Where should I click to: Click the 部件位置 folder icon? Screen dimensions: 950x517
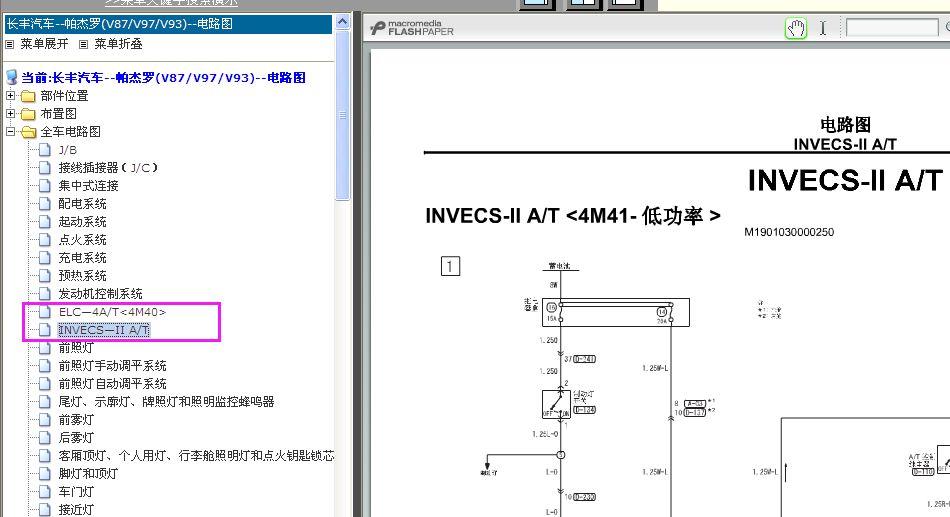click(x=28, y=96)
